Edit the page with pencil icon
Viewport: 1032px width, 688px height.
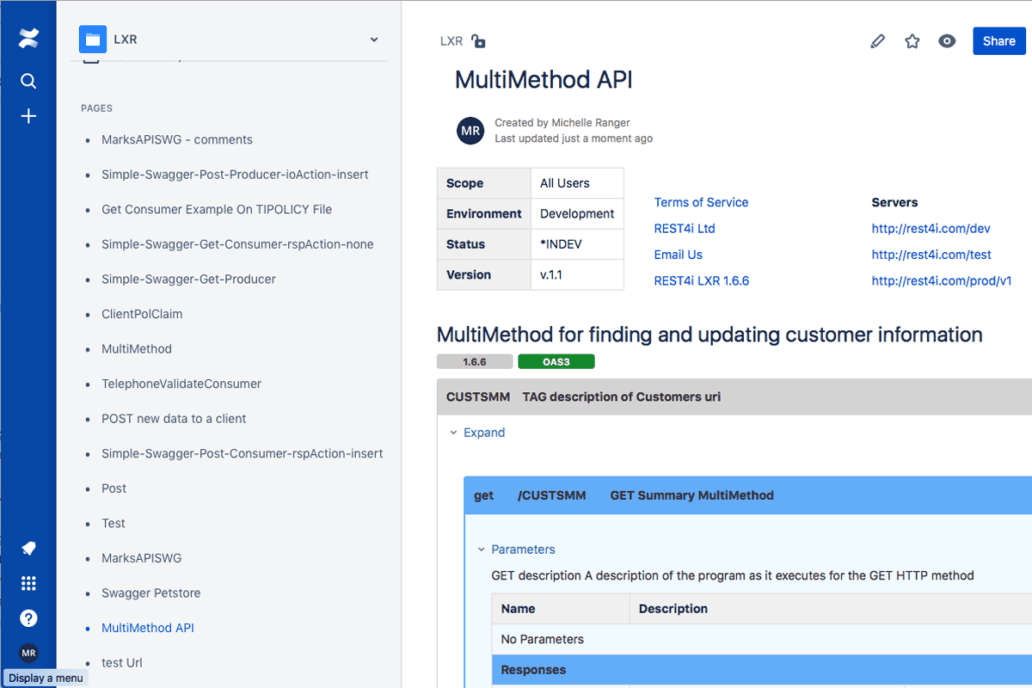pos(877,41)
